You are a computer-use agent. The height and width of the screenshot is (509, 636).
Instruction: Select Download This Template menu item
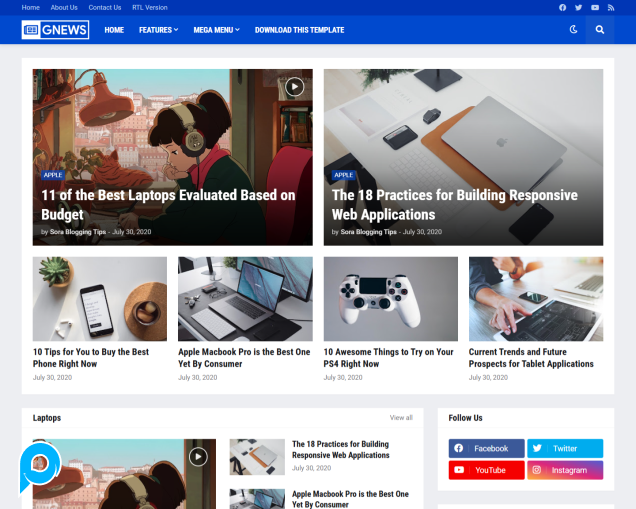(x=299, y=30)
